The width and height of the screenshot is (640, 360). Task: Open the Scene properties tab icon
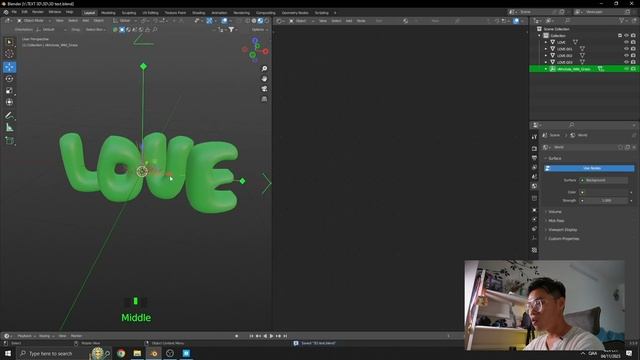(534, 177)
